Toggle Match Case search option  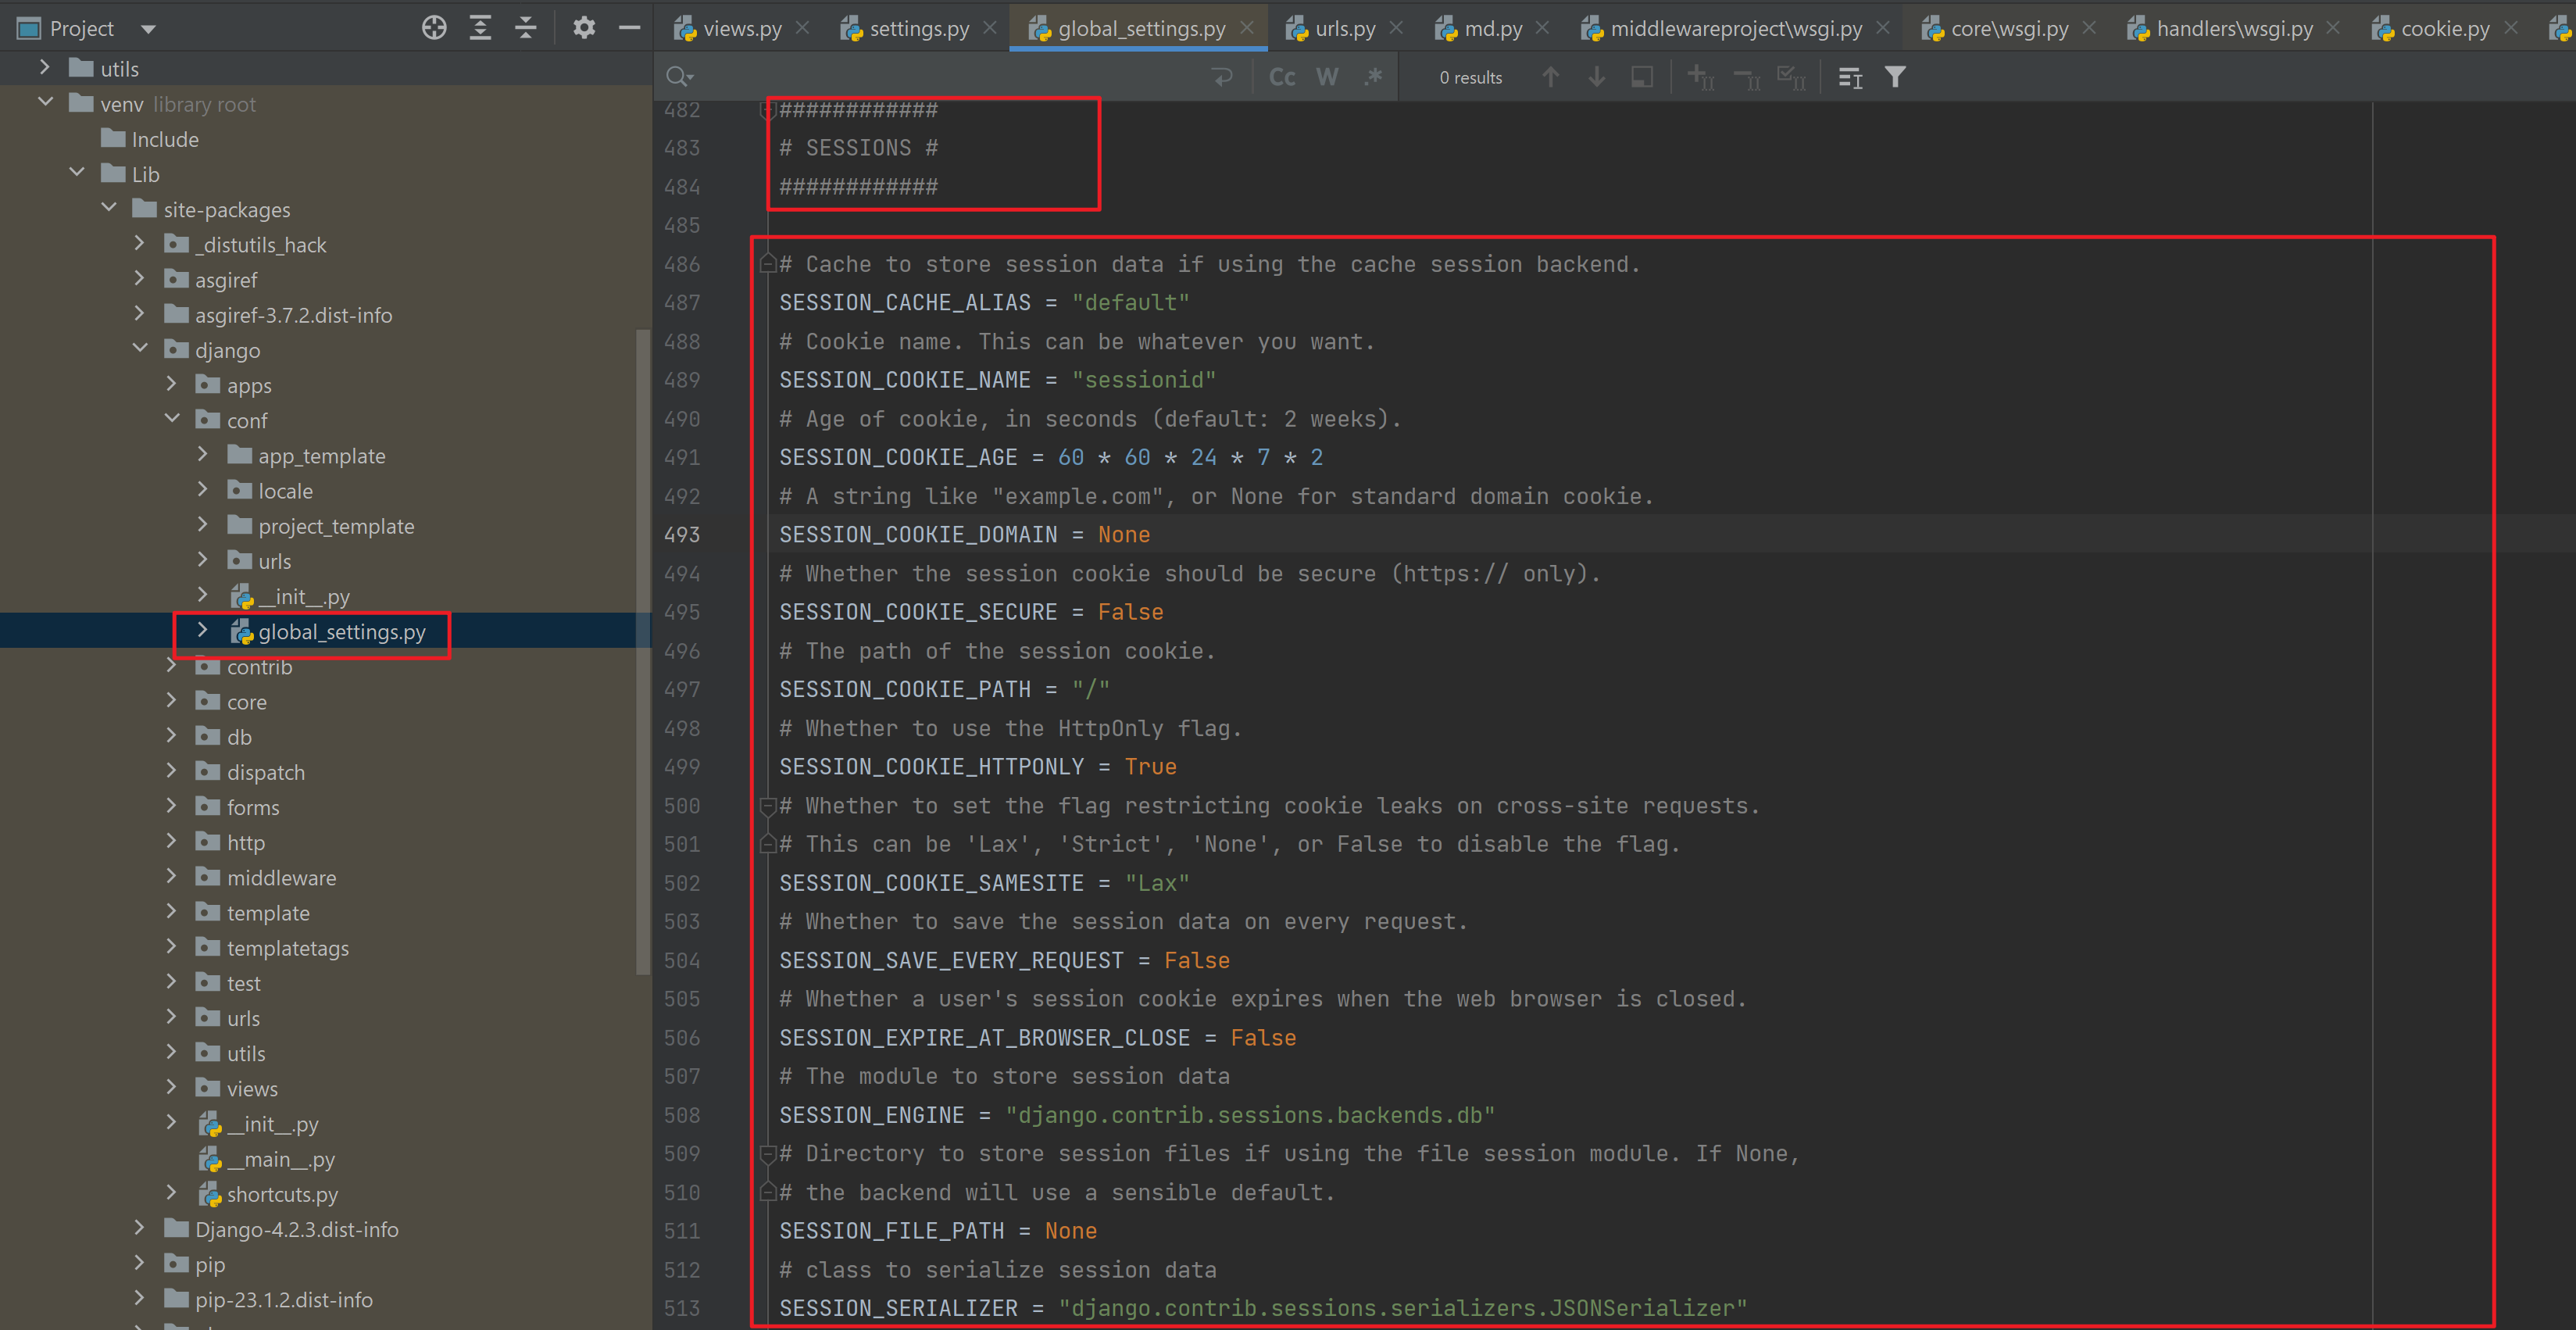pyautogui.click(x=1281, y=77)
